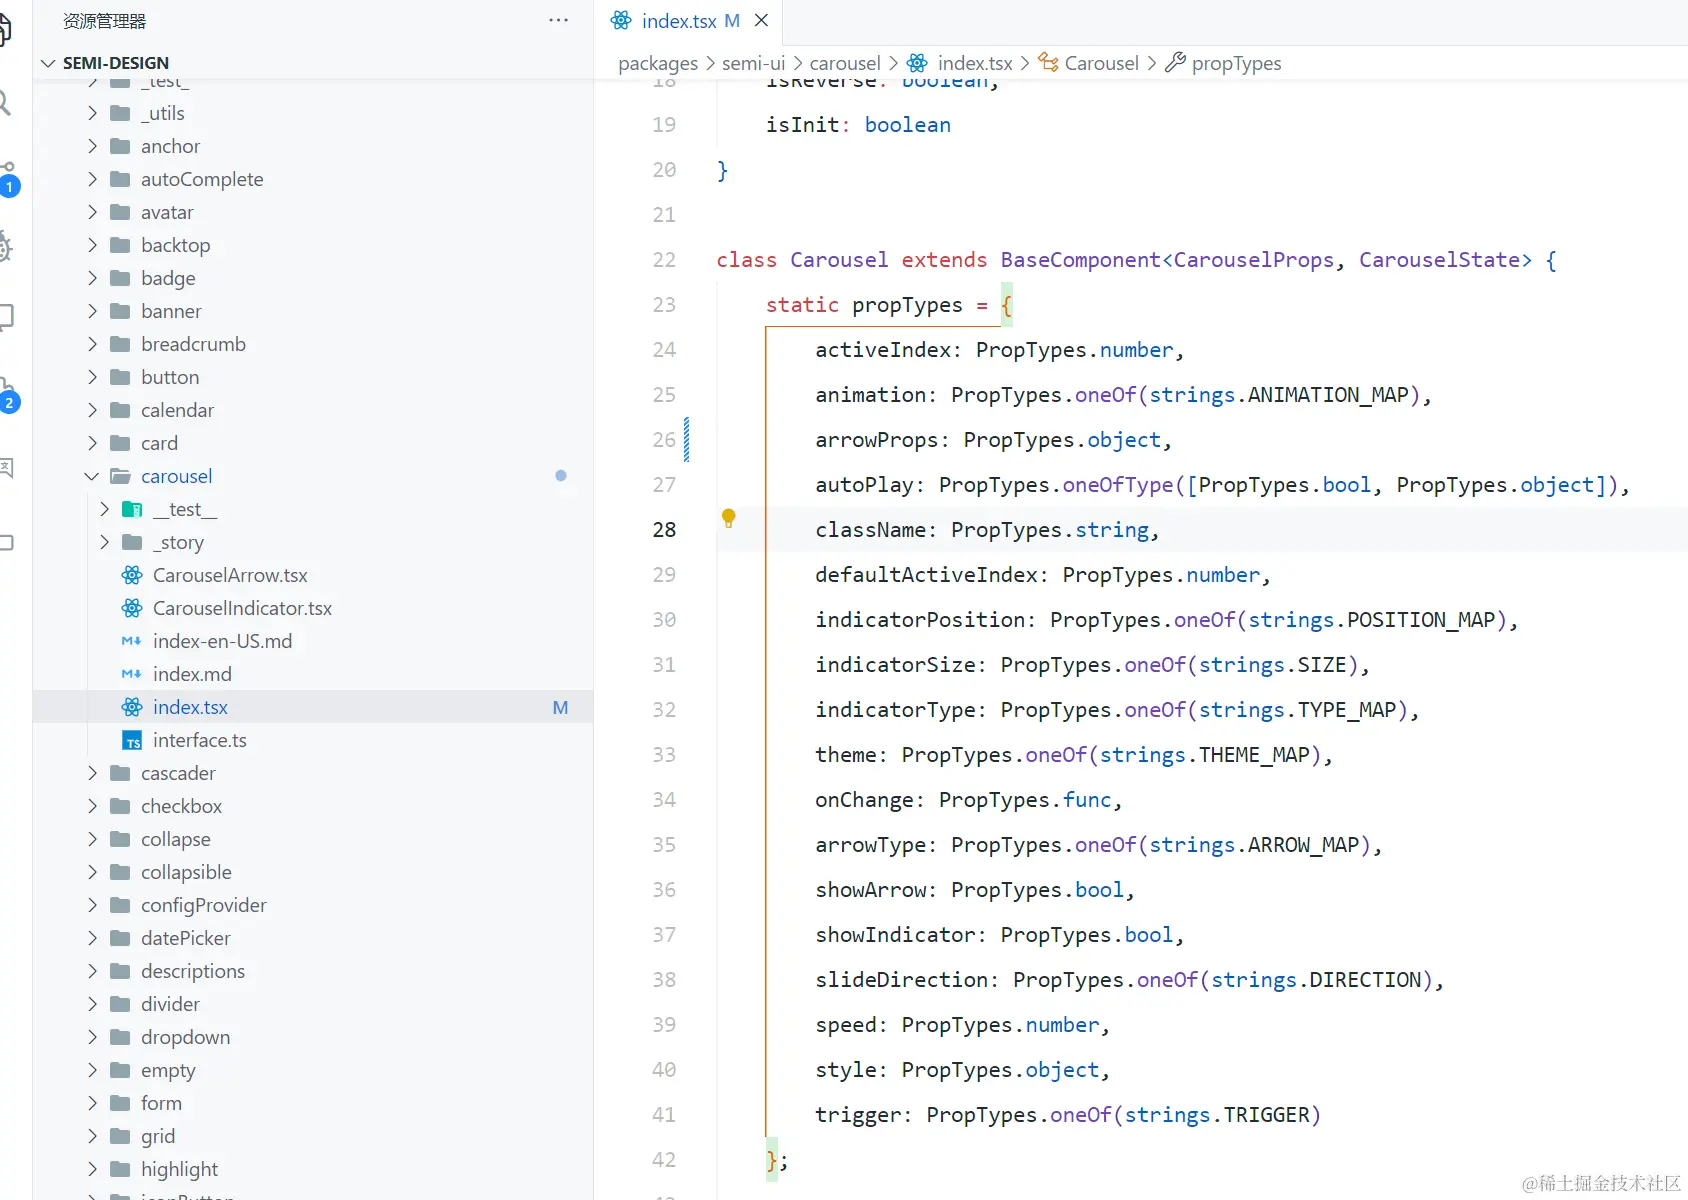The image size is (1688, 1200).
Task: Click the folder icon beside cascader
Action: click(x=120, y=773)
